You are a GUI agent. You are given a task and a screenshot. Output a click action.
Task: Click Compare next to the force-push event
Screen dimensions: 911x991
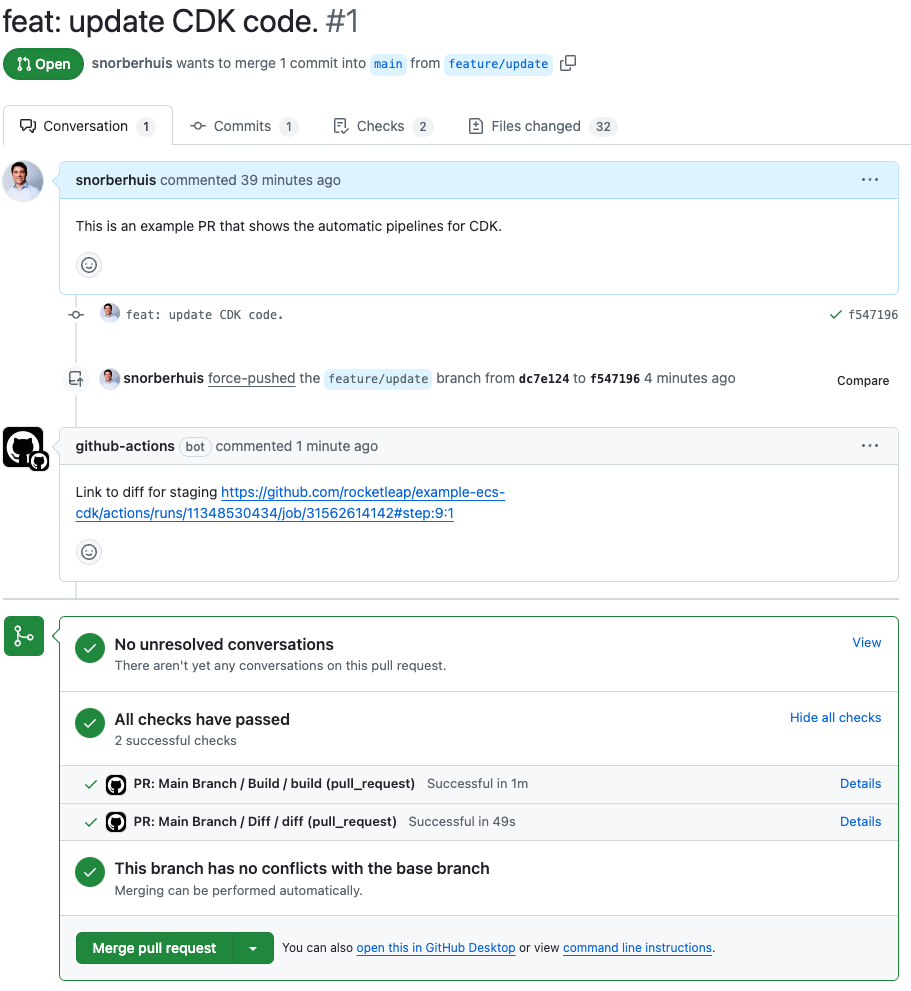point(862,381)
